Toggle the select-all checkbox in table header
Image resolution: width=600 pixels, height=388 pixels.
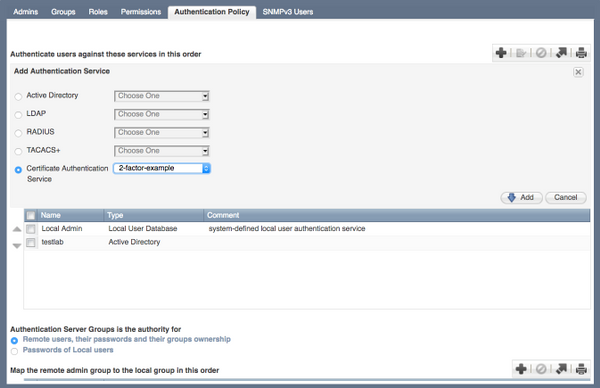click(x=31, y=215)
